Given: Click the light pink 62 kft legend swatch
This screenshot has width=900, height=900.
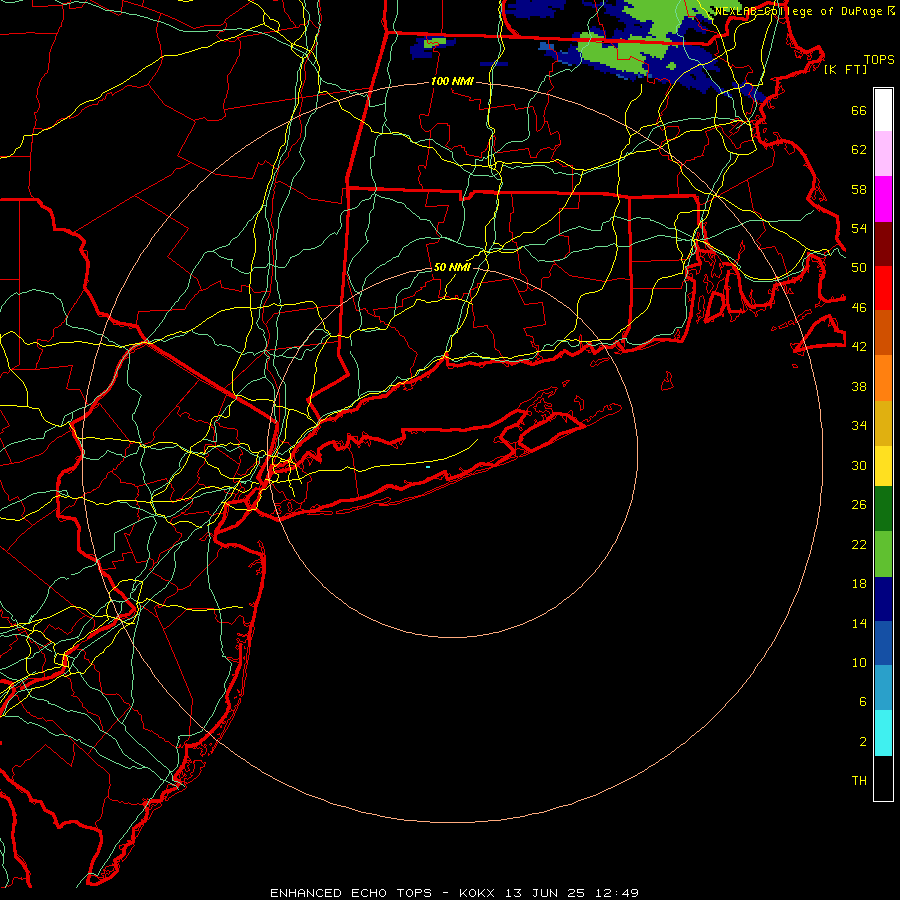Looking at the screenshot, I should (883, 154).
